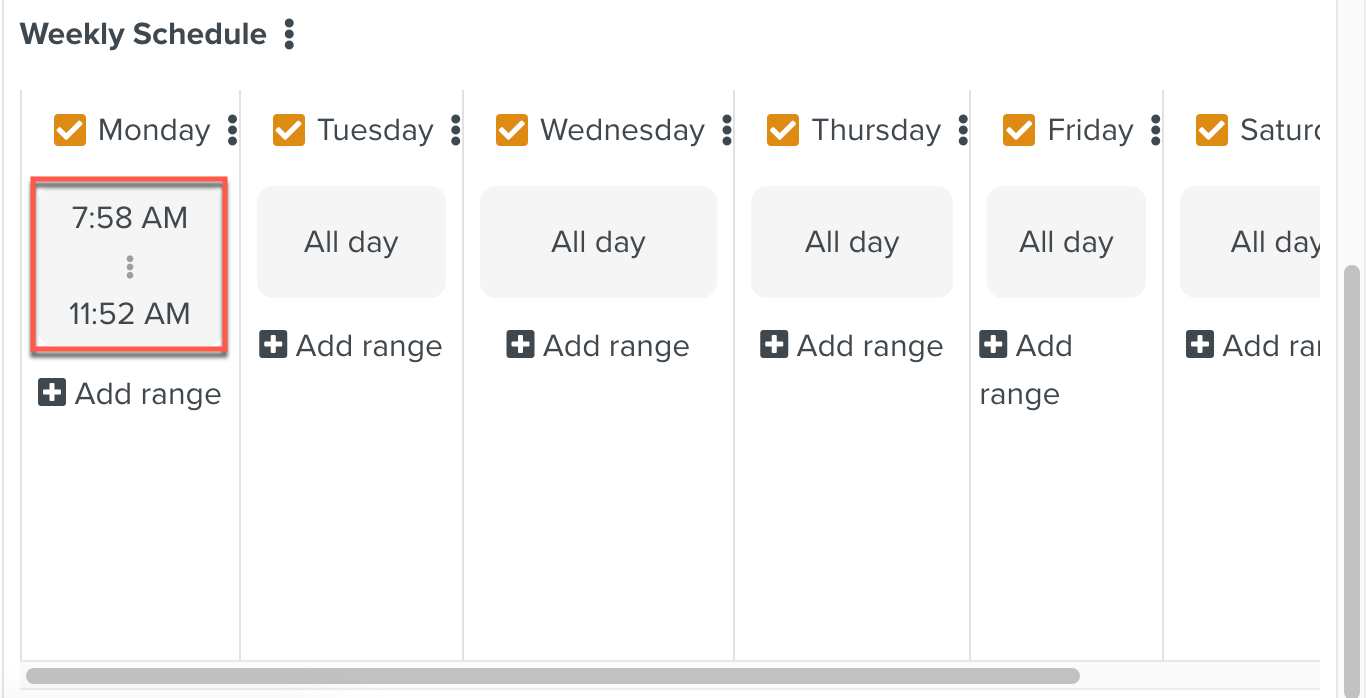Open Wednesday column options menu

[x=727, y=130]
